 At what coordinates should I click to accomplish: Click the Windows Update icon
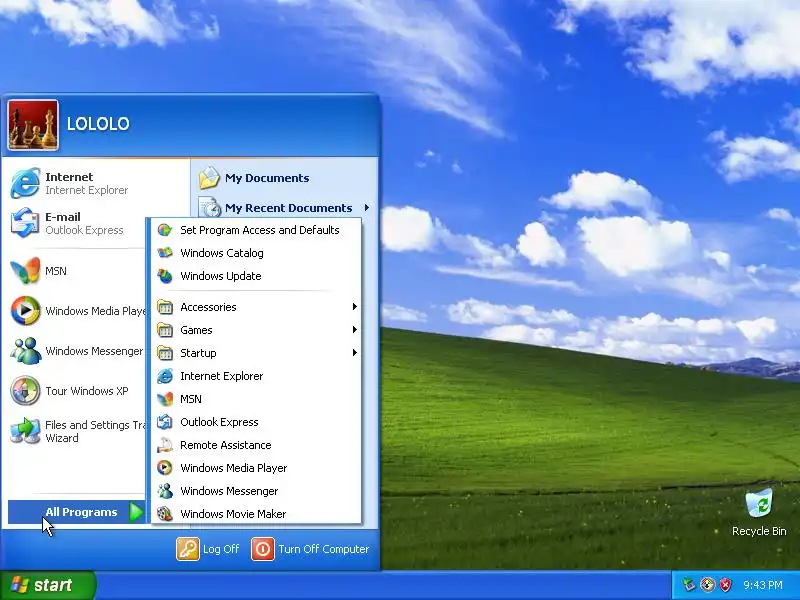click(164, 276)
